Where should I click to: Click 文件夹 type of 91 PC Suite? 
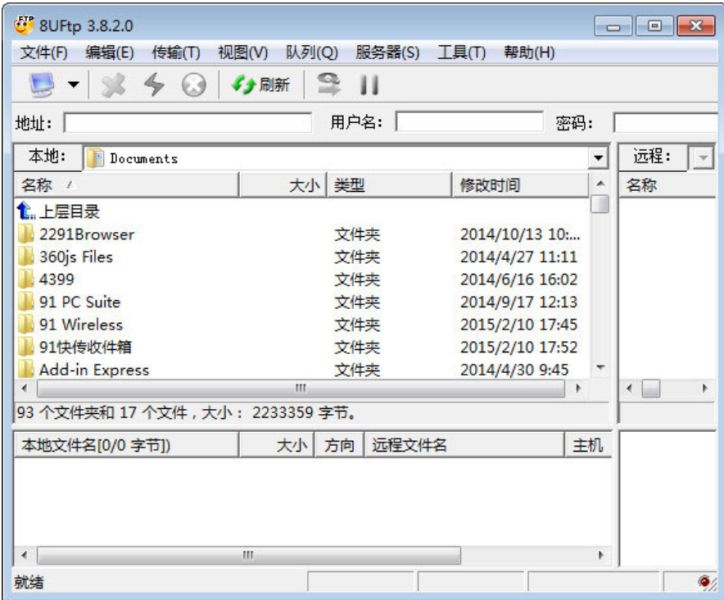357,302
